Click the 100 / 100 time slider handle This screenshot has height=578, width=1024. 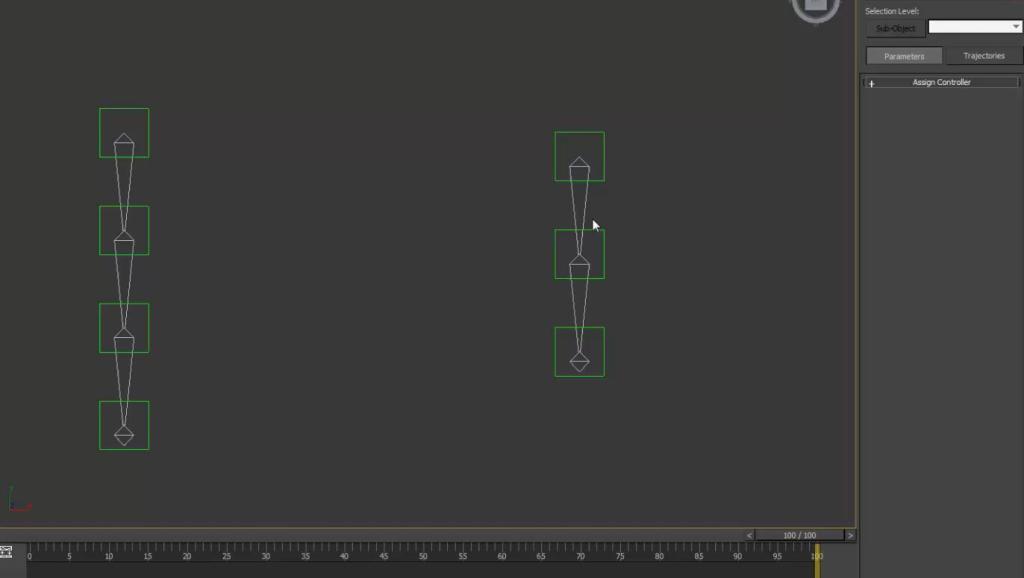[x=799, y=536]
